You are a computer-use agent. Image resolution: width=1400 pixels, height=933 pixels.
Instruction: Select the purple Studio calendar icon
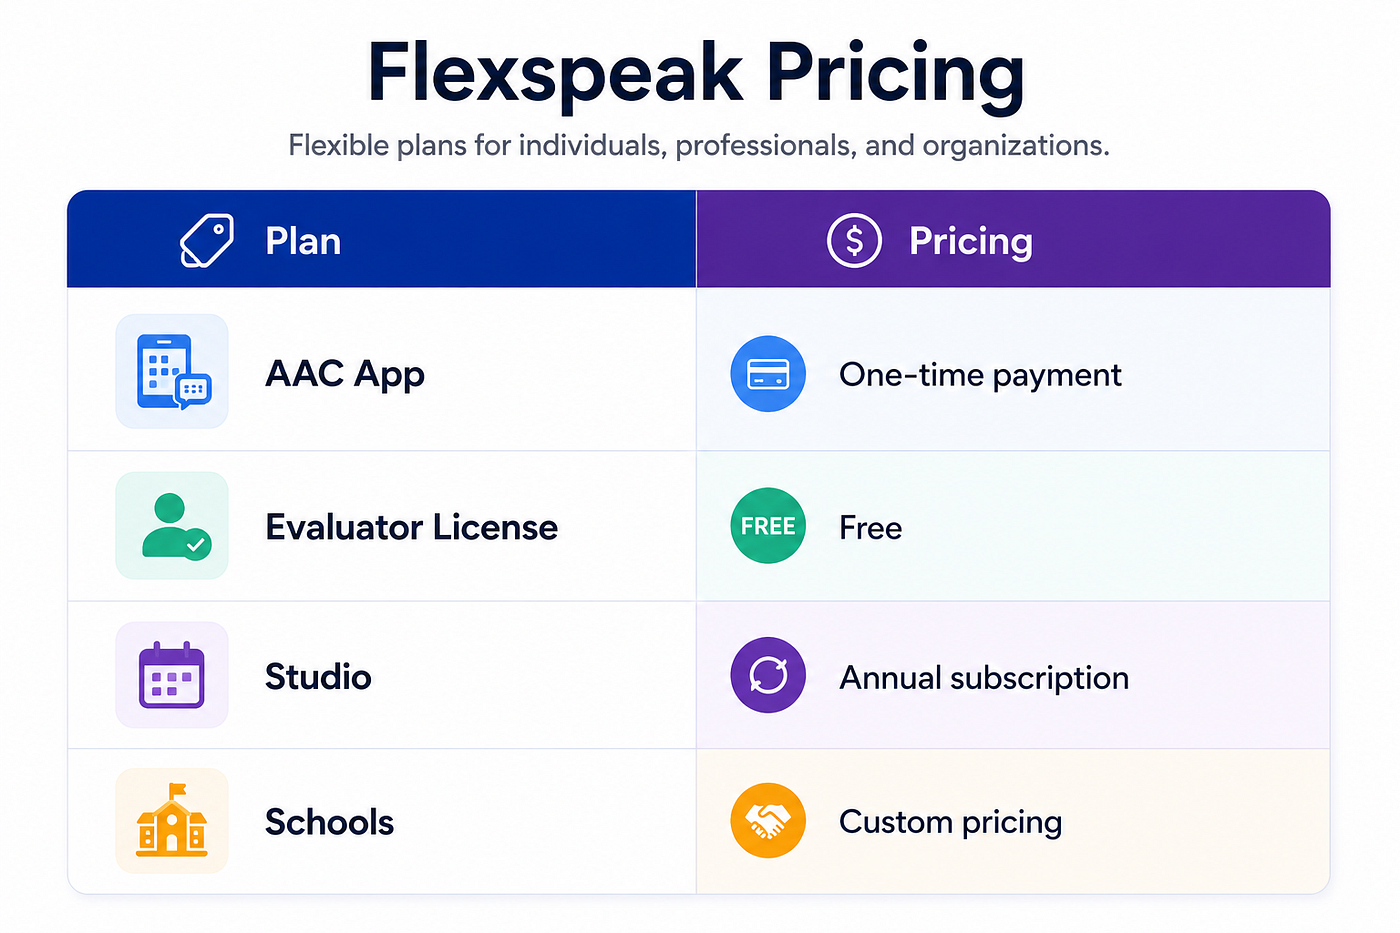172,675
